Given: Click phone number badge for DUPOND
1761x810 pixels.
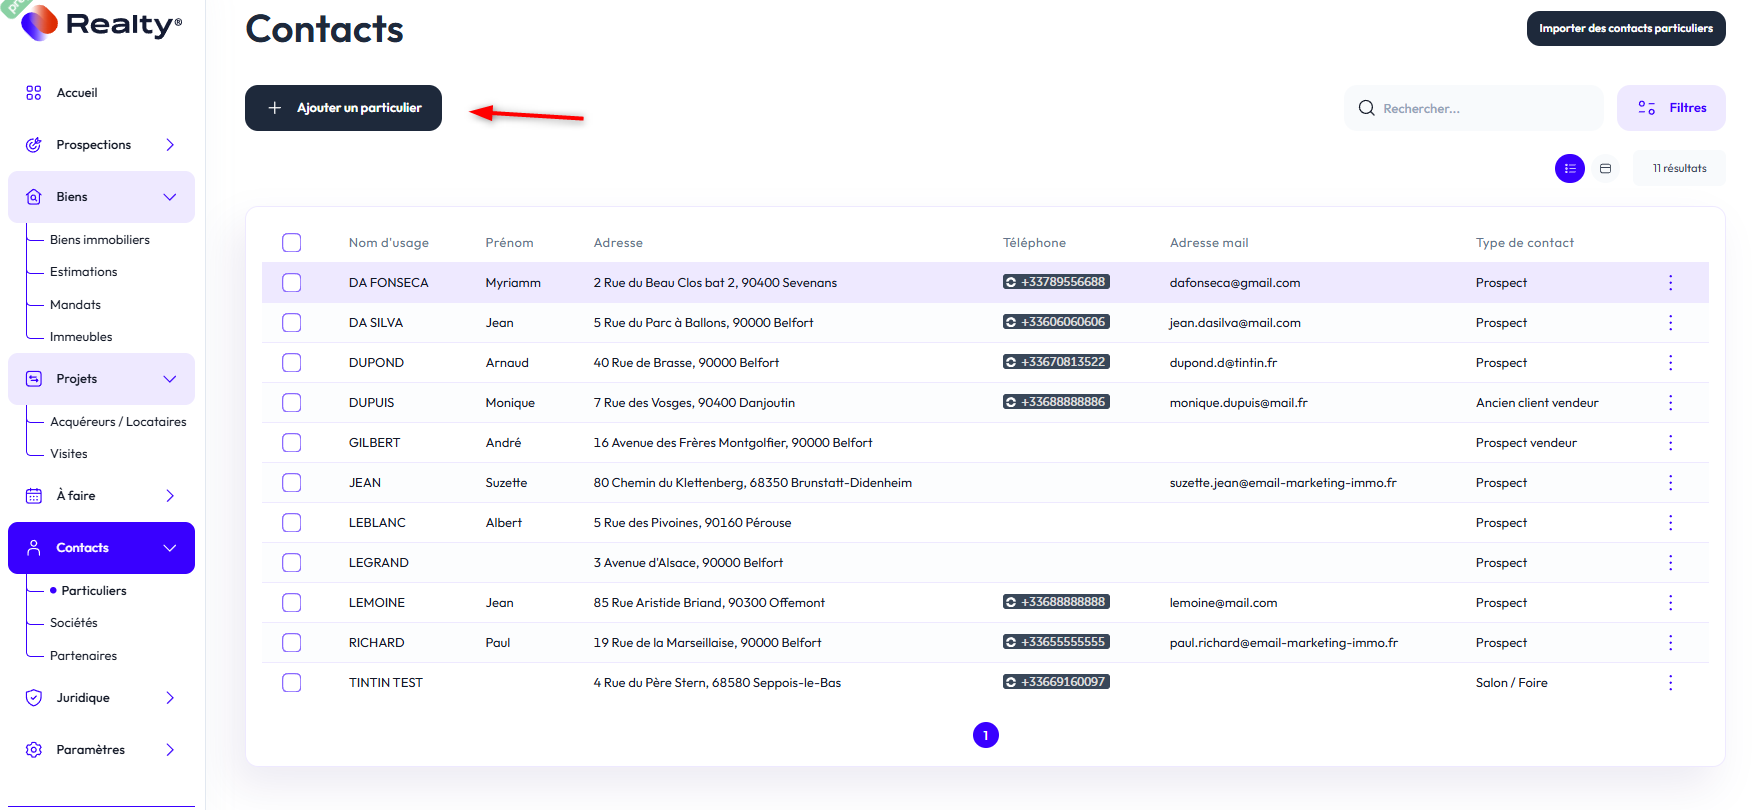Looking at the screenshot, I should 1056,362.
